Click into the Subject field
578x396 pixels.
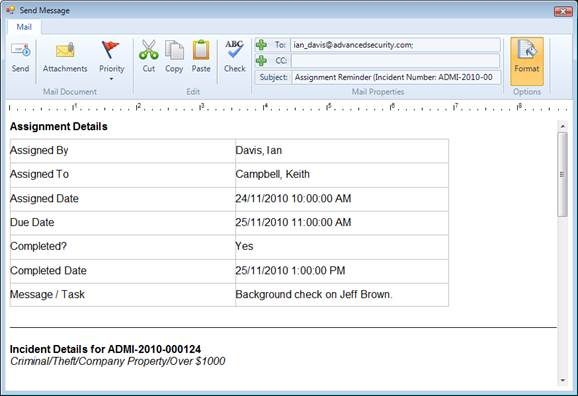tap(397, 77)
